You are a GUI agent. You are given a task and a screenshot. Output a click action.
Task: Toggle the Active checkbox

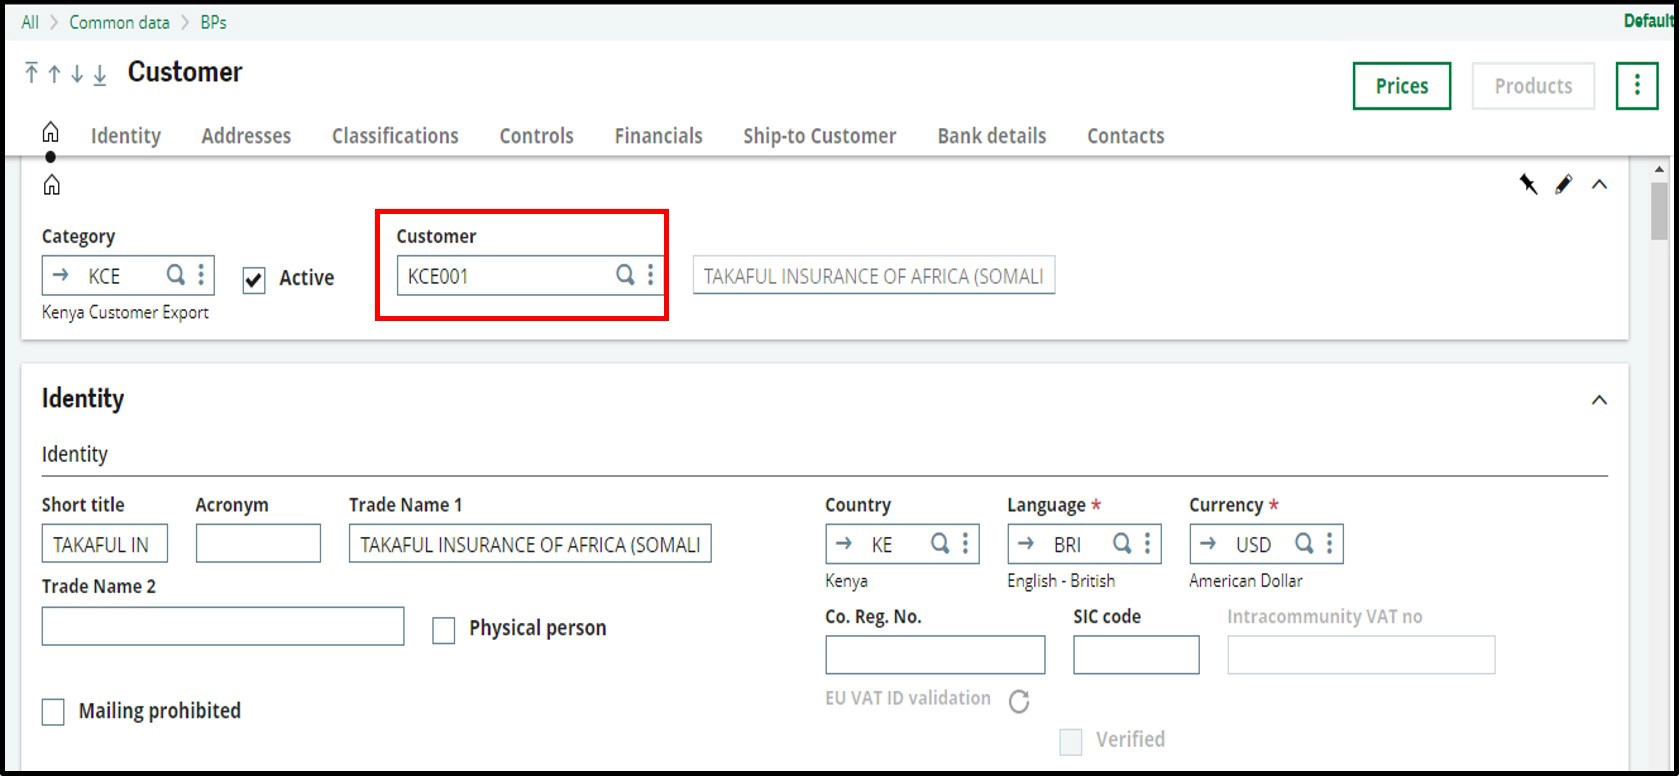click(254, 280)
